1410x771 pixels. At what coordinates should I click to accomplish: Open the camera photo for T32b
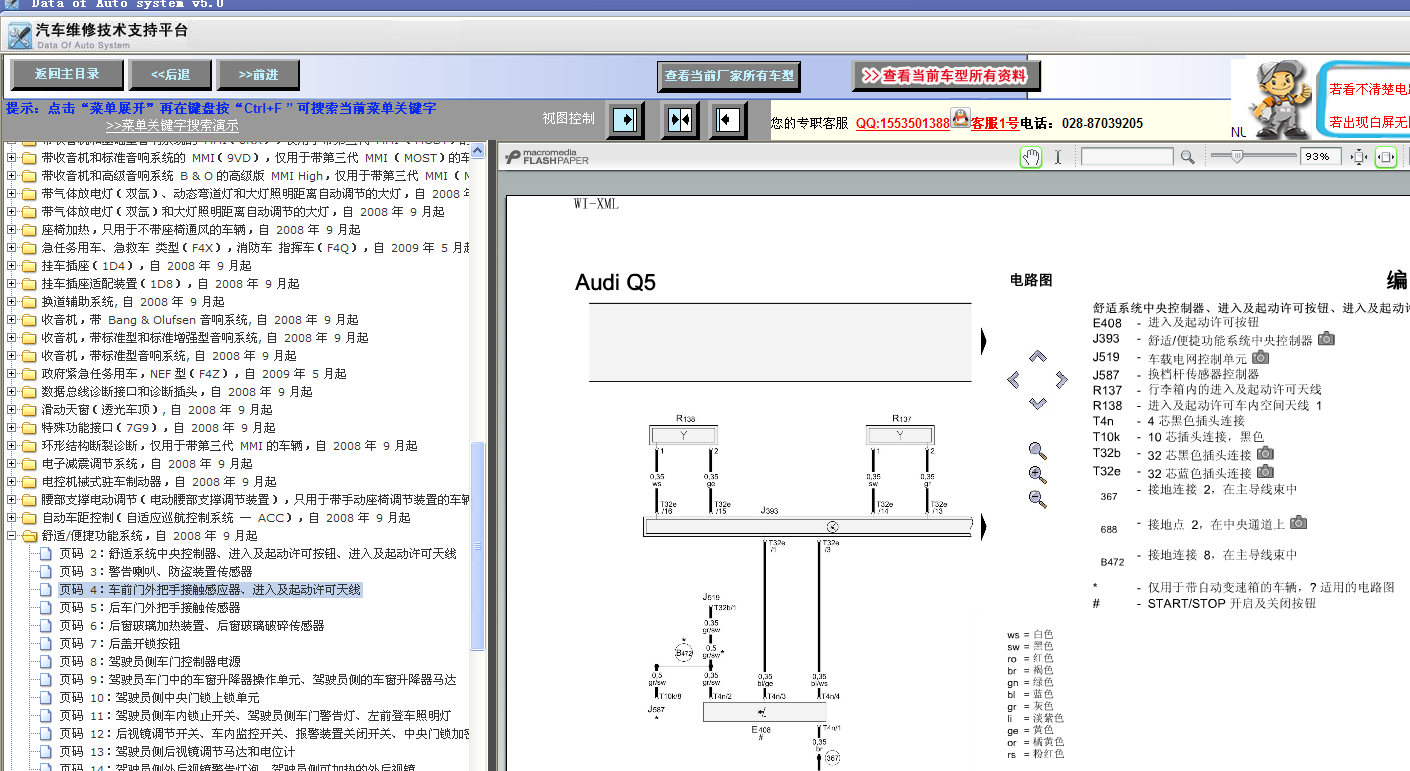coord(1265,454)
